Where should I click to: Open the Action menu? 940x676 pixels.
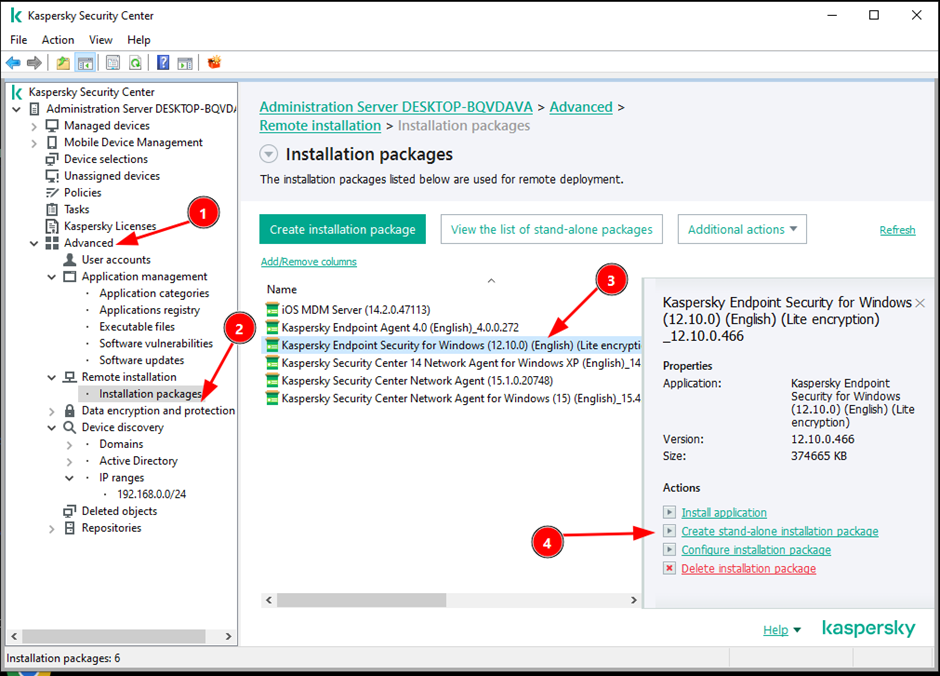click(x=58, y=40)
